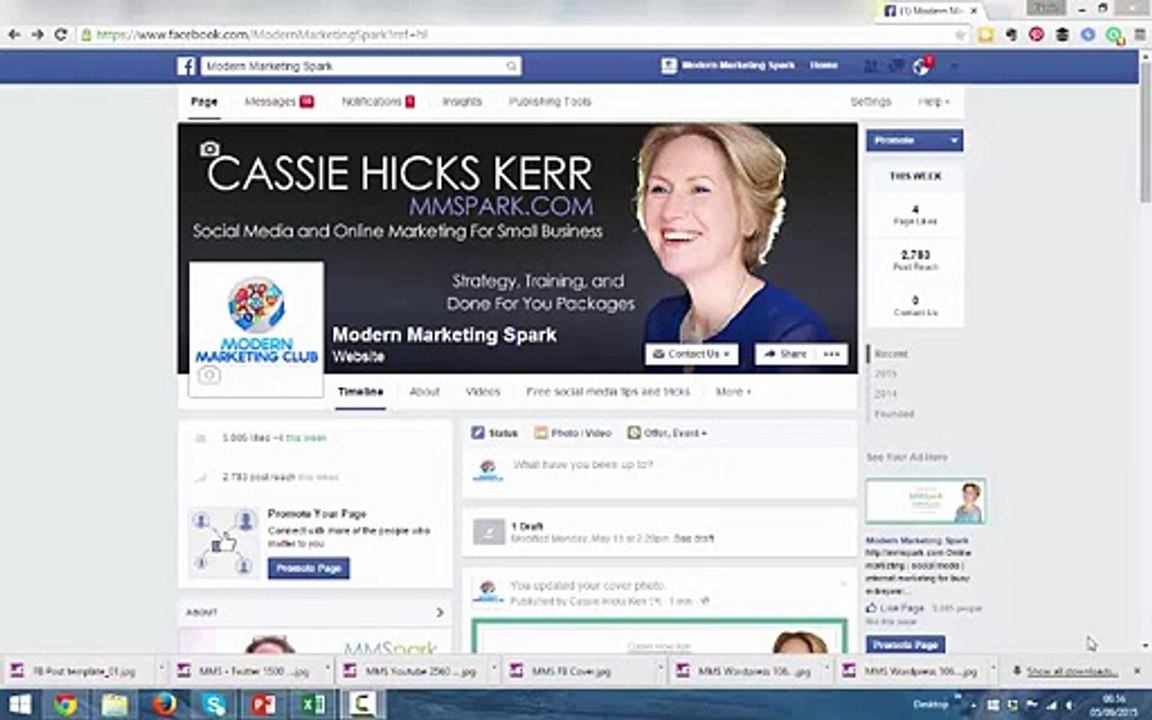Launch Firefox from the taskbar
1152x720 pixels.
coord(164,705)
